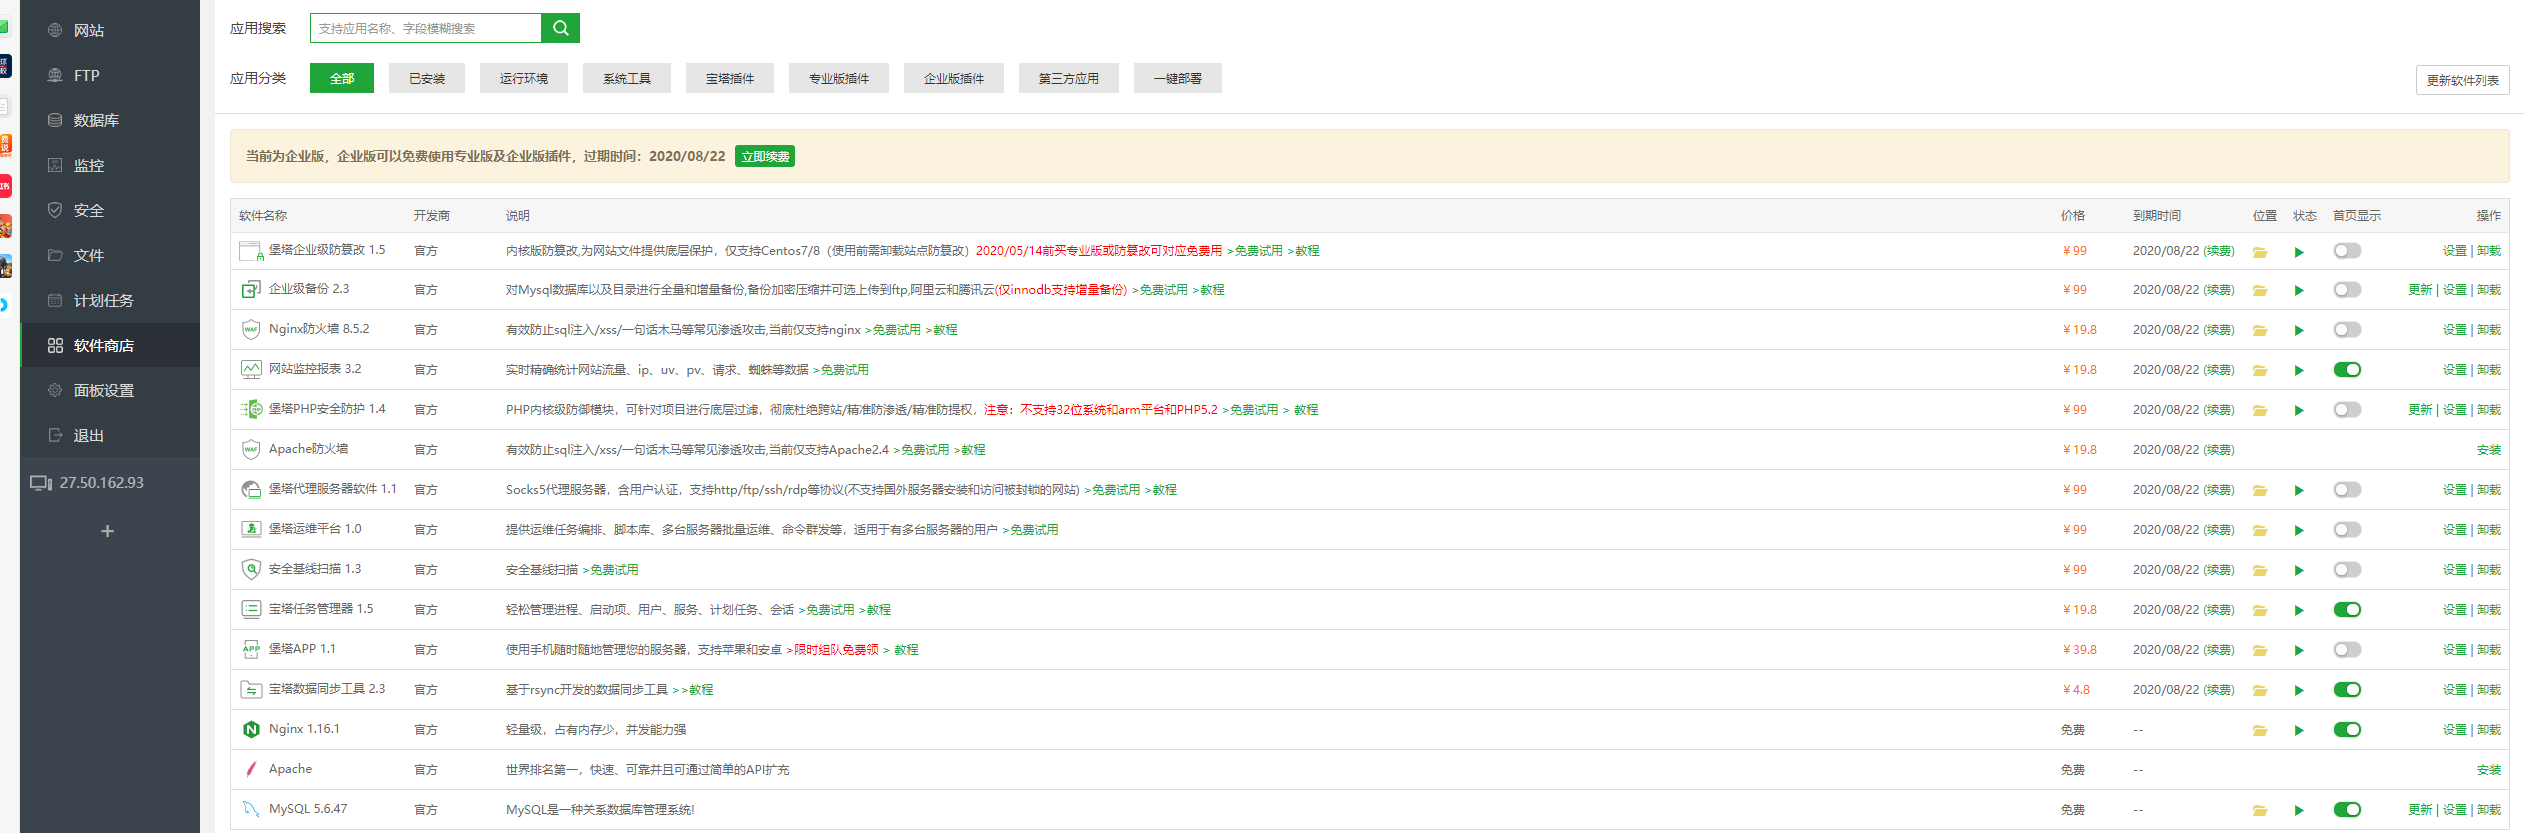
Task: Open folder icon for 安全基线扫描 row
Action: 2260,571
